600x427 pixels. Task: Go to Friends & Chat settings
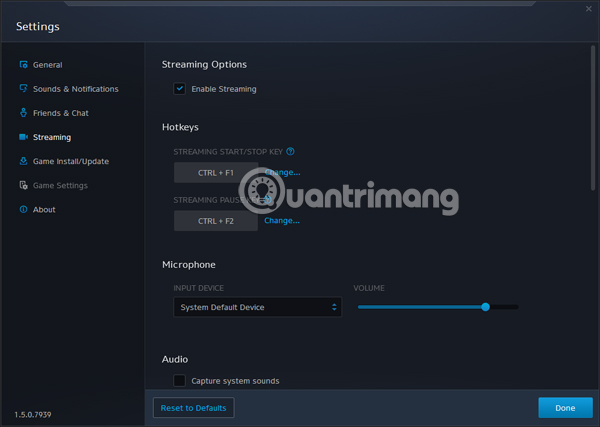click(60, 113)
